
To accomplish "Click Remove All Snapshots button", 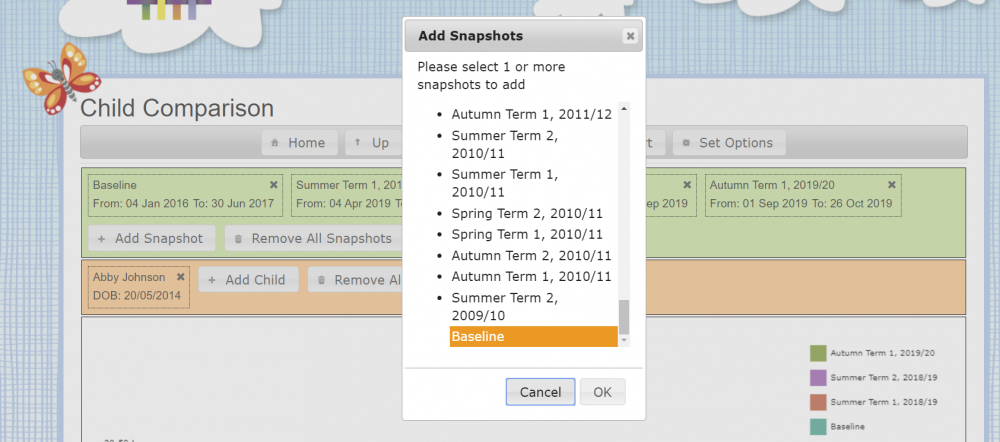I will coord(313,239).
